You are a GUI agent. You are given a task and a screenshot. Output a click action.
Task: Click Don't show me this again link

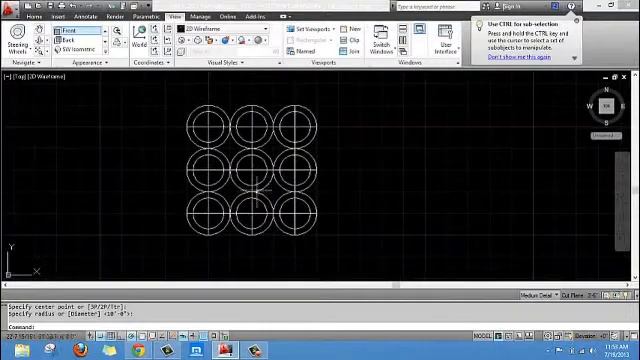pyautogui.click(x=519, y=57)
